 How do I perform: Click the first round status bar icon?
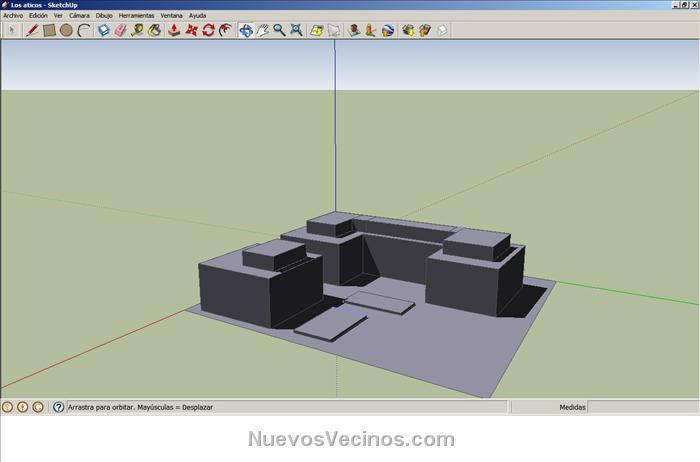tap(7, 408)
